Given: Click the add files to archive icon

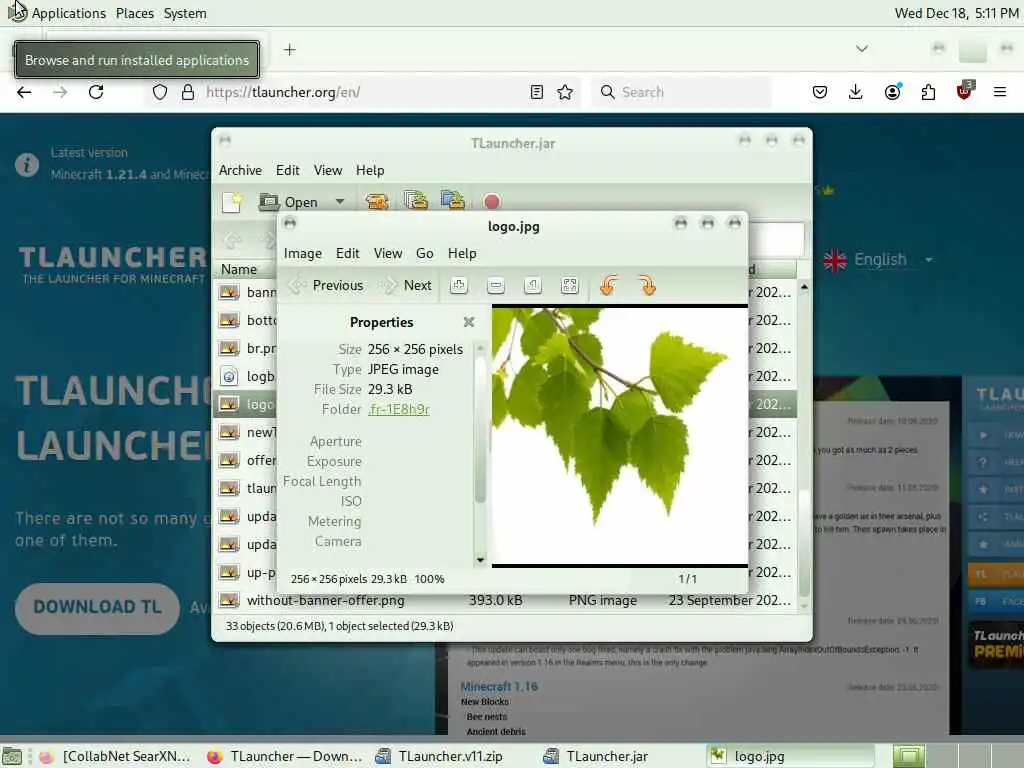Looking at the screenshot, I should pyautogui.click(x=415, y=200).
